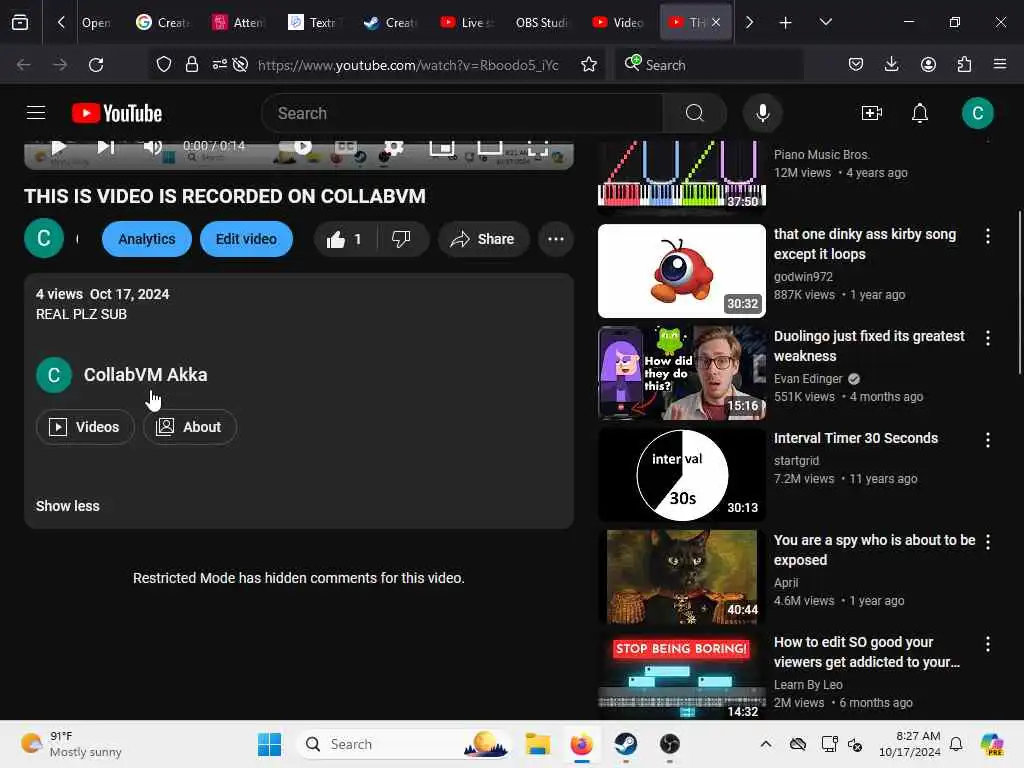Enter full screen mode
Screen dimensions: 1024x768
537,148
